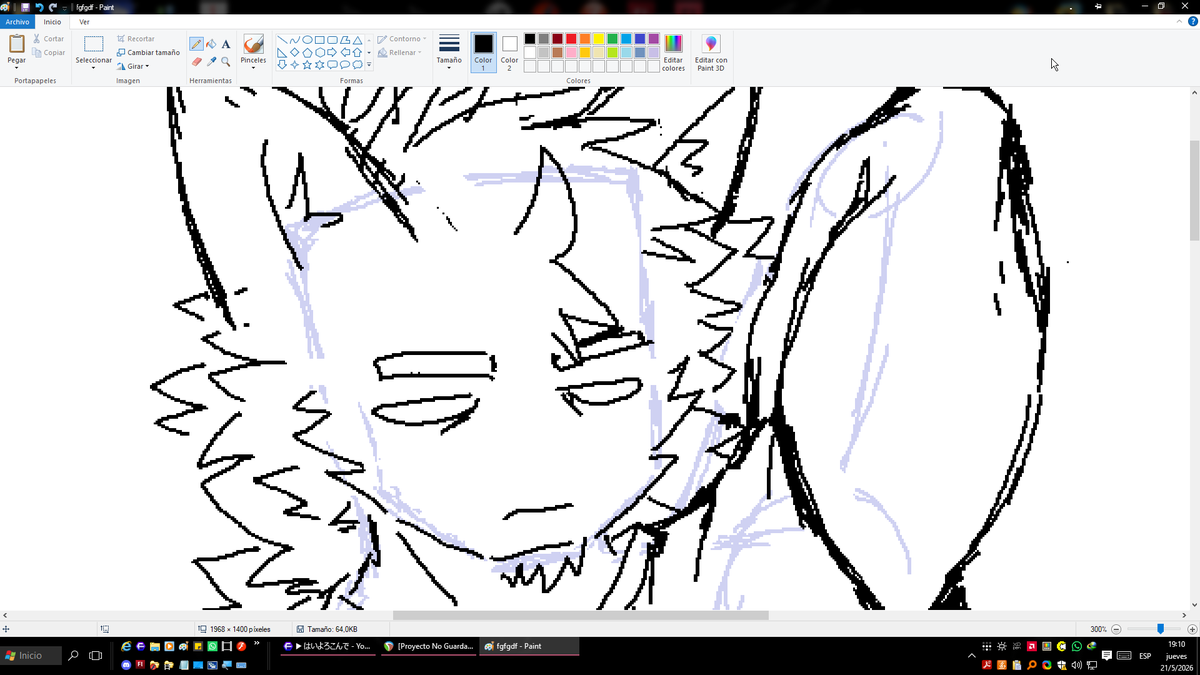1200x675 pixels.
Task: Click the zoom out minus button
Action: [x=1116, y=629]
